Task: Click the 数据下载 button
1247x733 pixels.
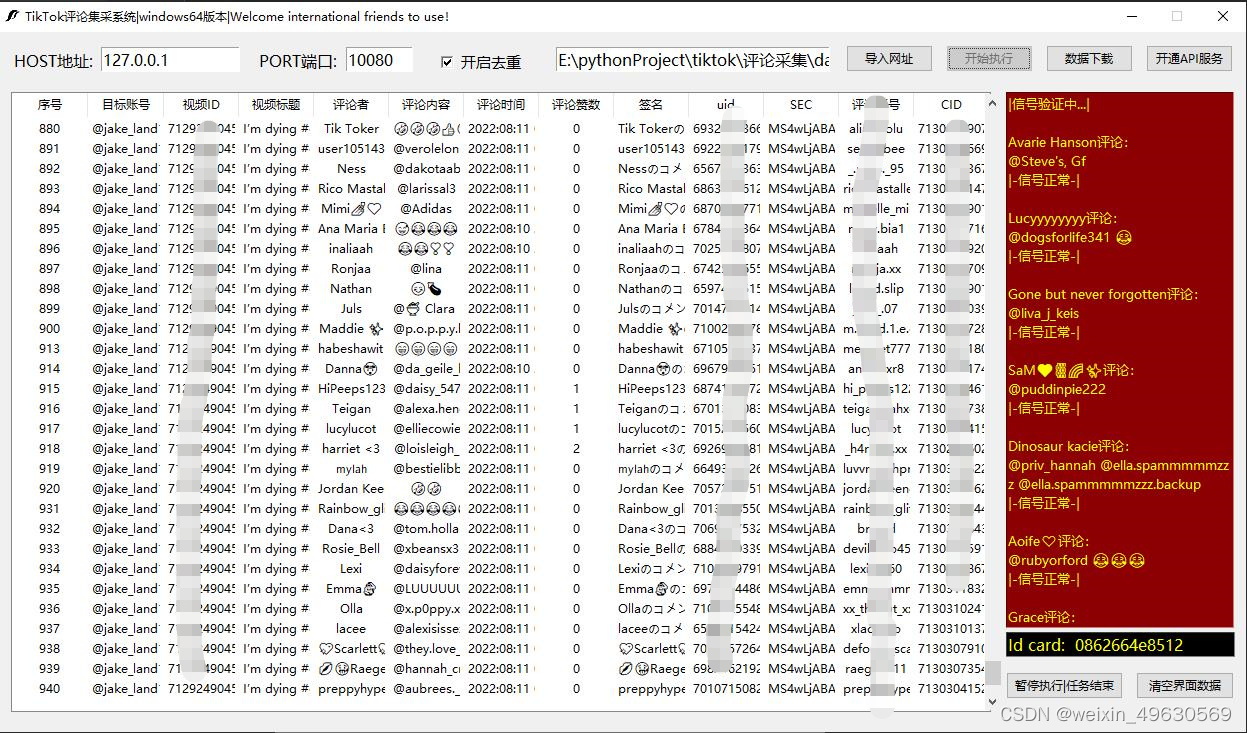Action: click(x=1089, y=59)
